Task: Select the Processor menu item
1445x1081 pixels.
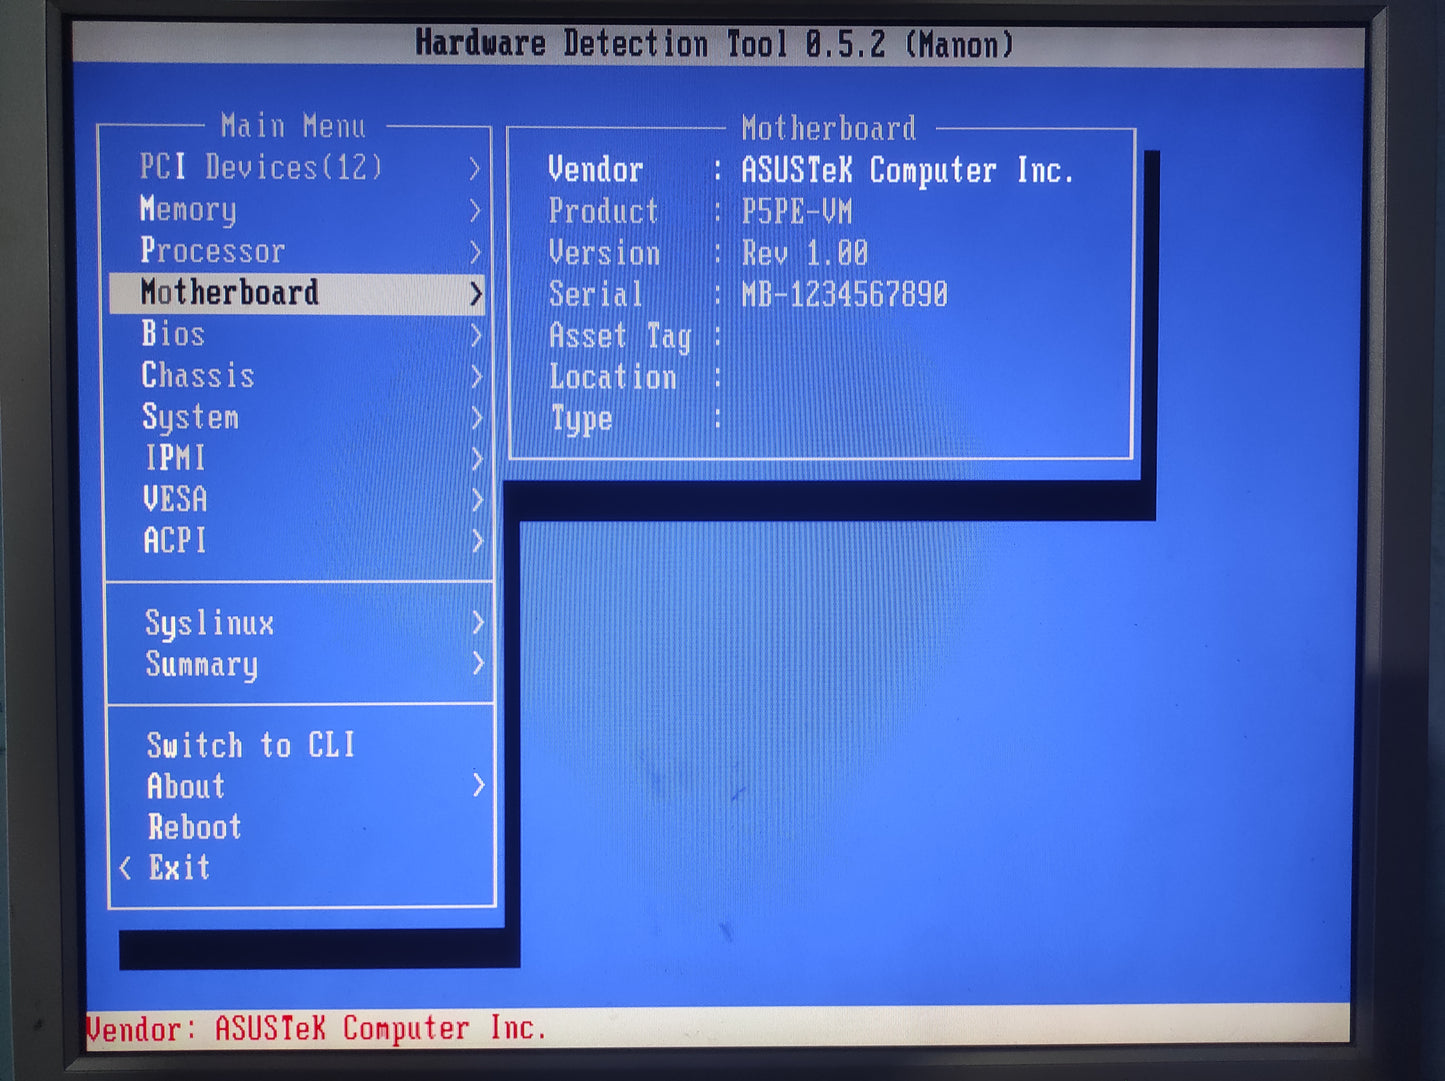Action: [x=213, y=250]
